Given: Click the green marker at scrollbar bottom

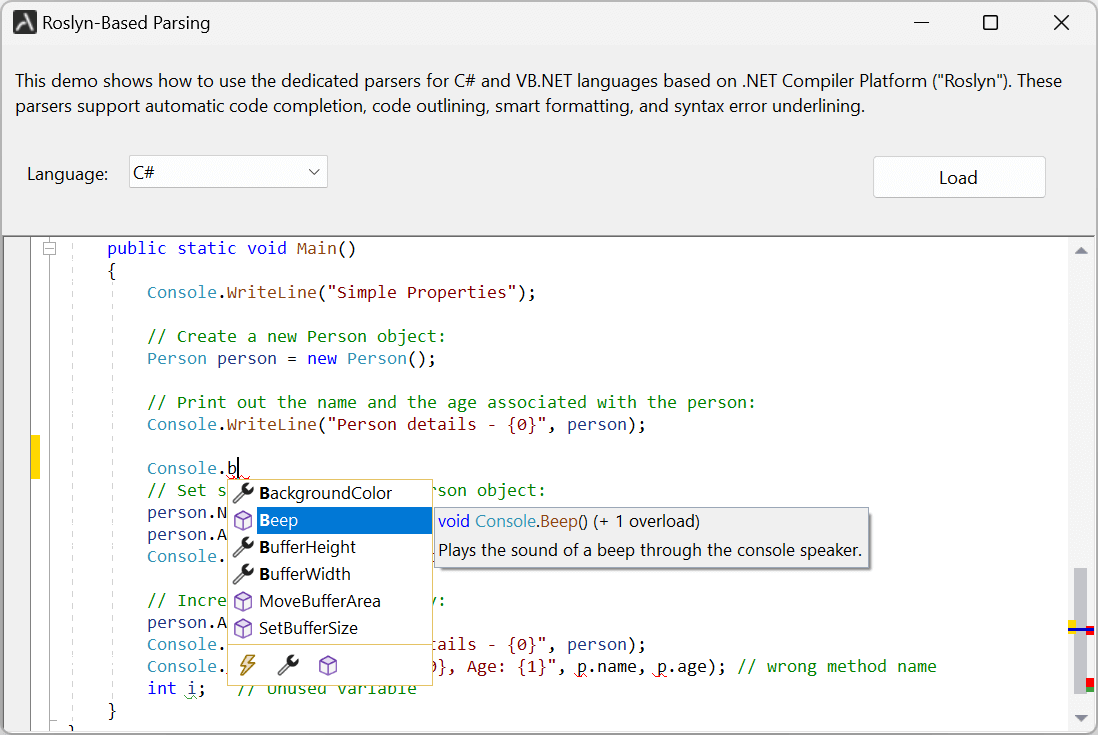Looking at the screenshot, I should [1090, 690].
